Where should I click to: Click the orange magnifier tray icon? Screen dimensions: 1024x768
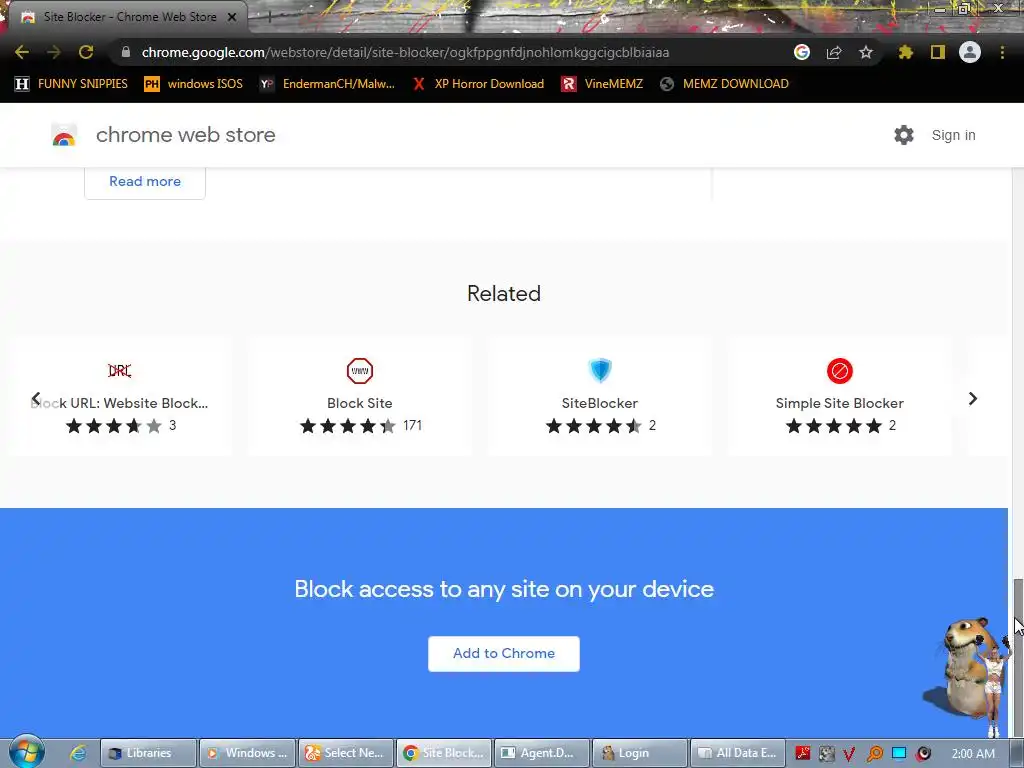point(874,754)
